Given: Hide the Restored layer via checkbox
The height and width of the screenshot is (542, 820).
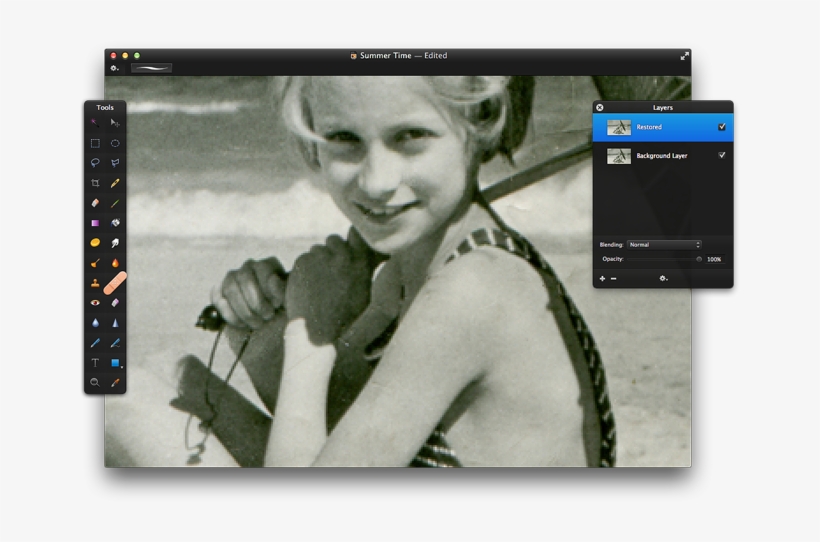Looking at the screenshot, I should tap(722, 127).
